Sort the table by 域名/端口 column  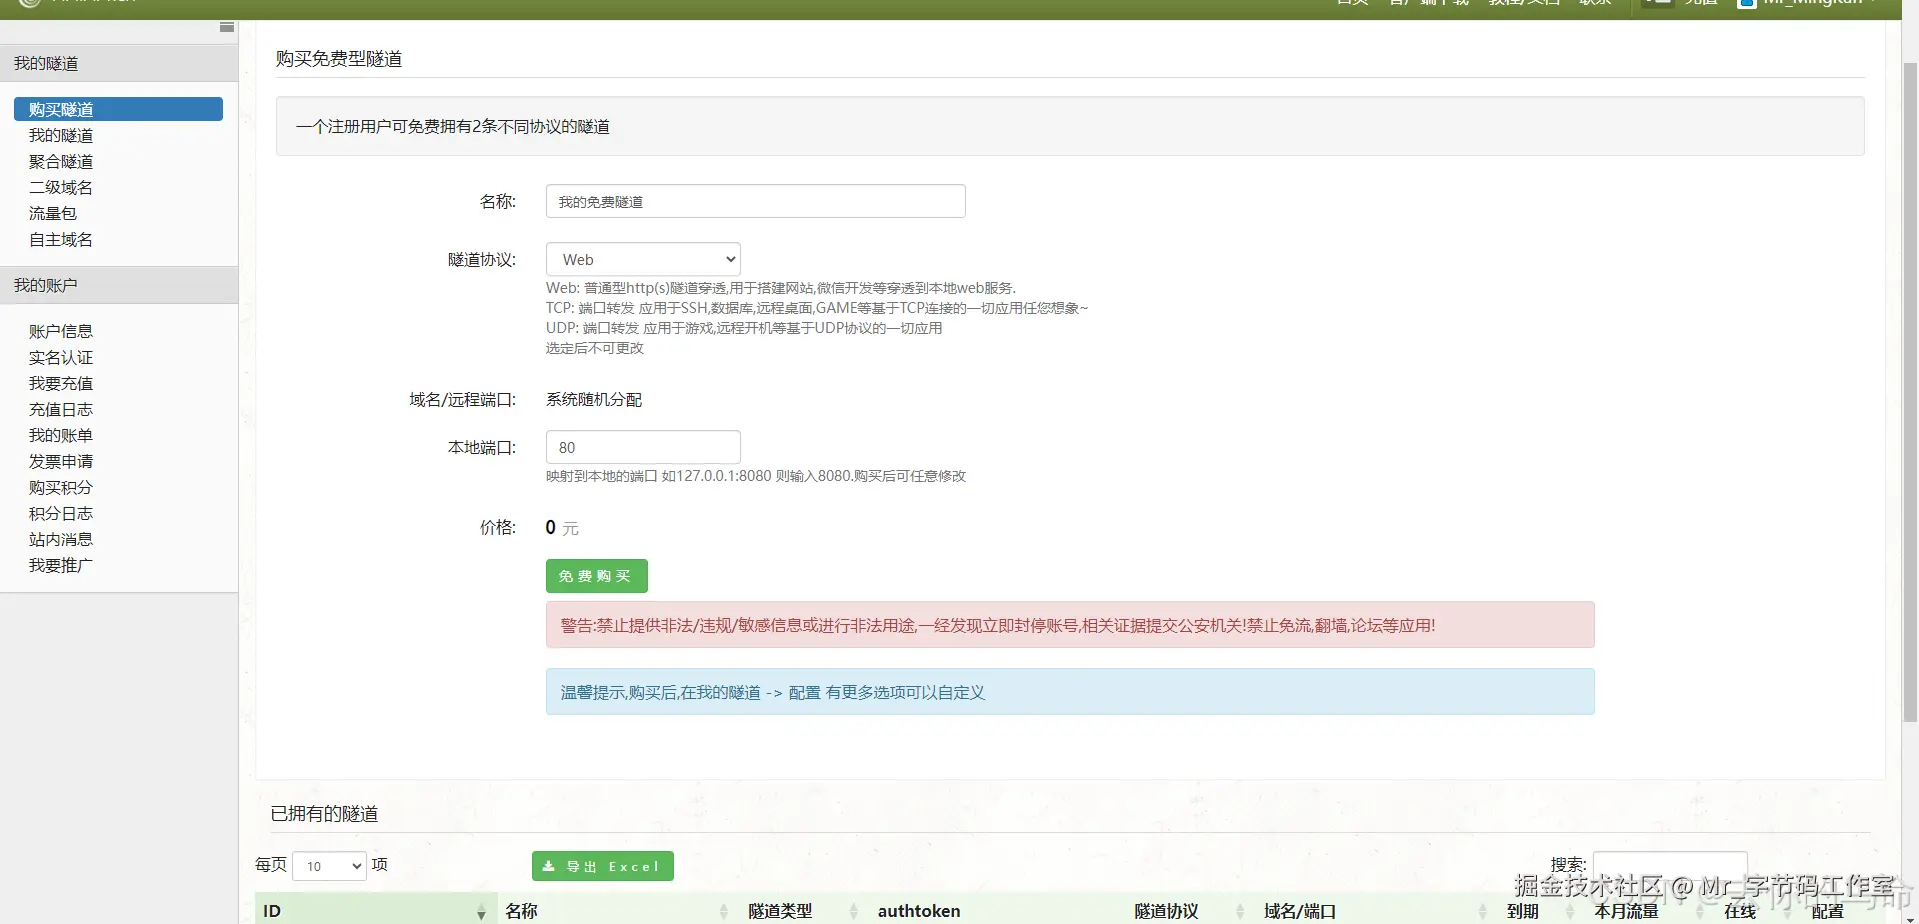pyautogui.click(x=1376, y=911)
